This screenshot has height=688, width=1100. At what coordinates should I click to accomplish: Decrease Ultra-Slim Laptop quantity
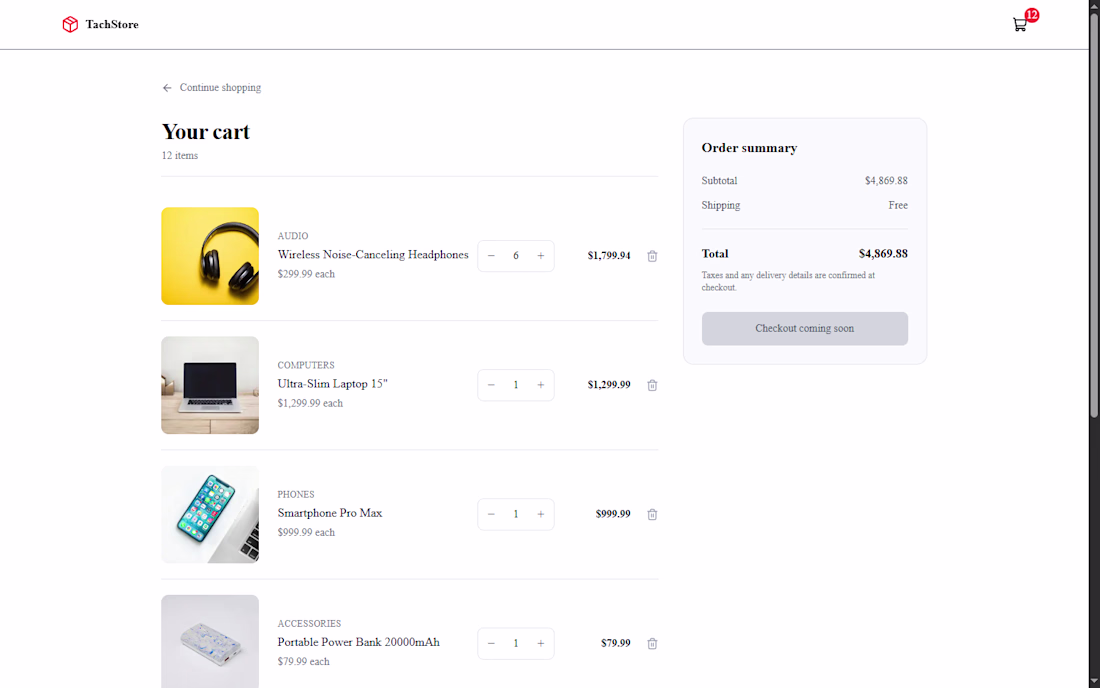pyautogui.click(x=491, y=385)
